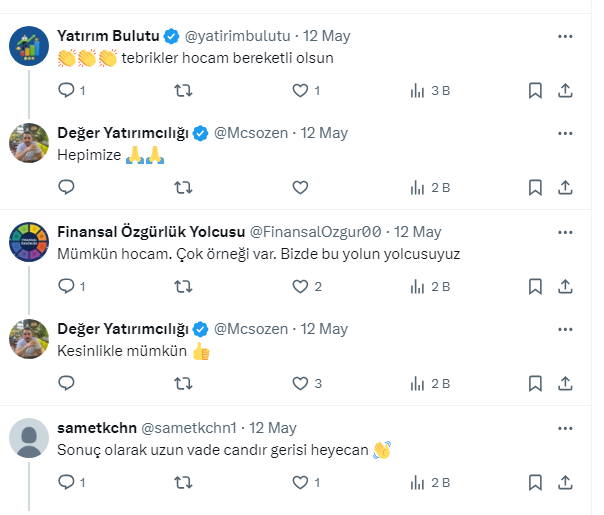Retweet the sametkchn tweet
This screenshot has width=604, height=515.
(184, 482)
